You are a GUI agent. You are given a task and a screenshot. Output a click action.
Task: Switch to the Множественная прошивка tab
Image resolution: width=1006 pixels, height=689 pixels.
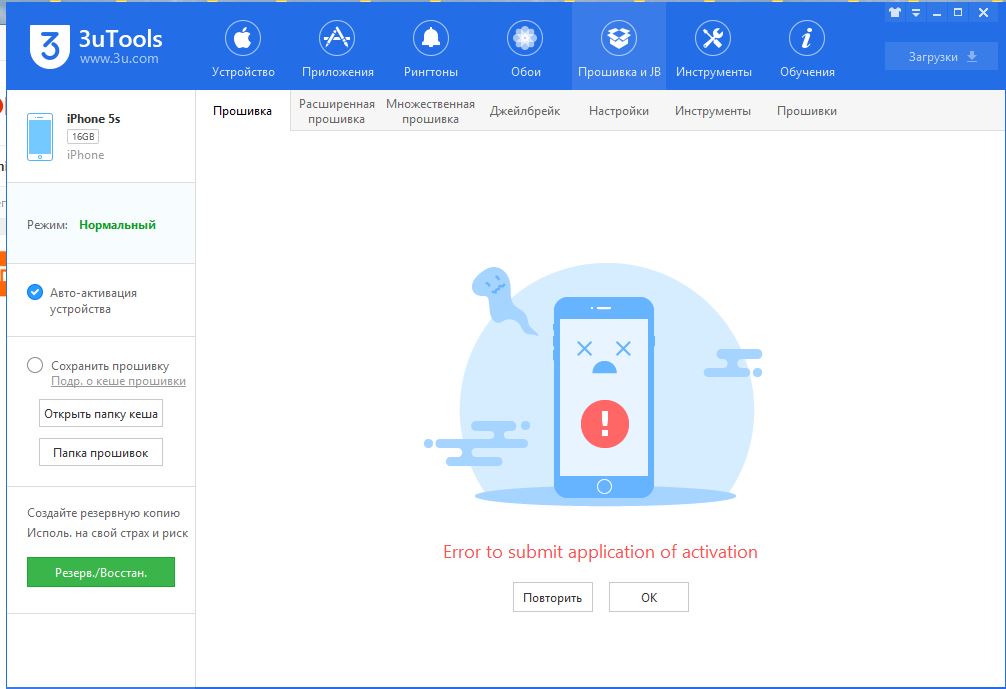point(431,111)
